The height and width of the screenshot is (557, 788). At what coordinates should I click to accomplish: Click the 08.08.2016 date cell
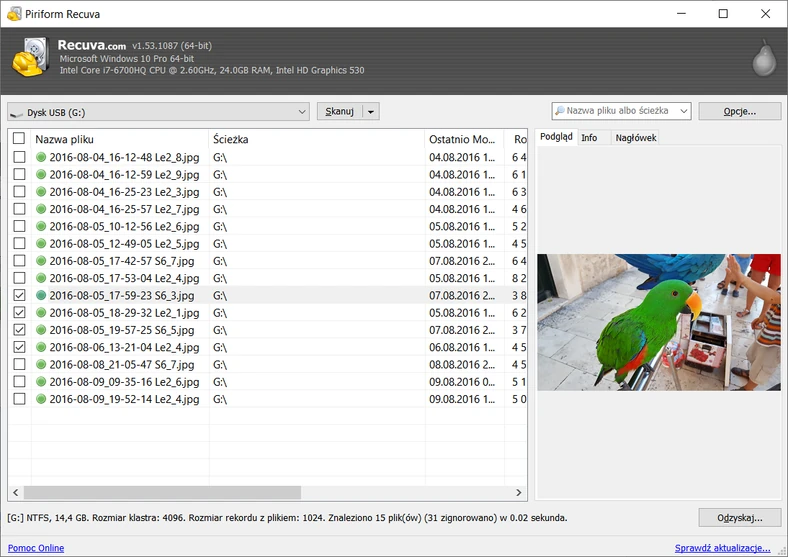(461, 364)
